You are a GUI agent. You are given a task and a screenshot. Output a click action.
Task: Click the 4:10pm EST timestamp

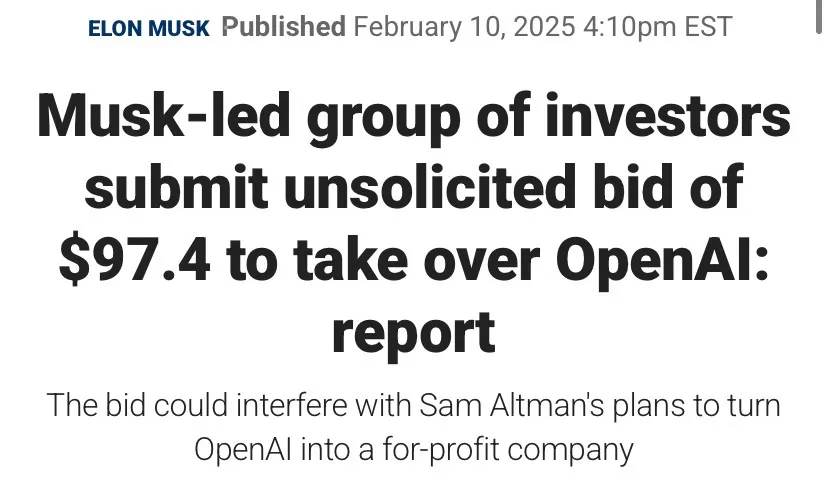point(657,26)
